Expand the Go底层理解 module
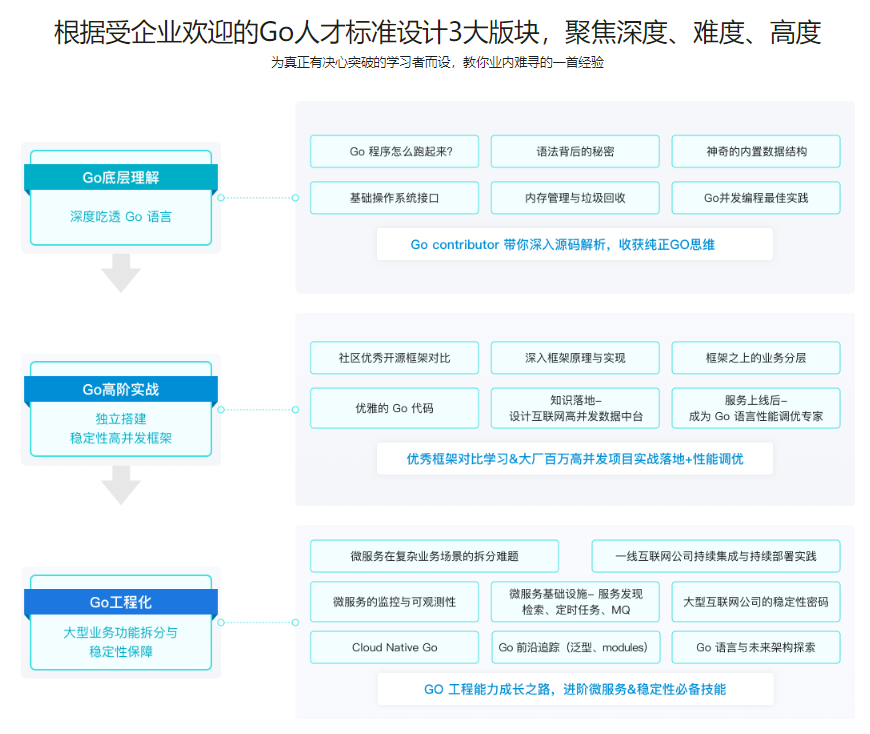 (120, 177)
